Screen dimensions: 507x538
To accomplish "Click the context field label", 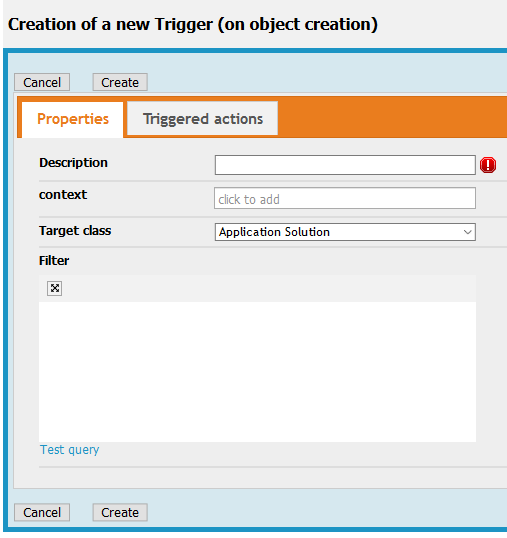I will click(63, 195).
